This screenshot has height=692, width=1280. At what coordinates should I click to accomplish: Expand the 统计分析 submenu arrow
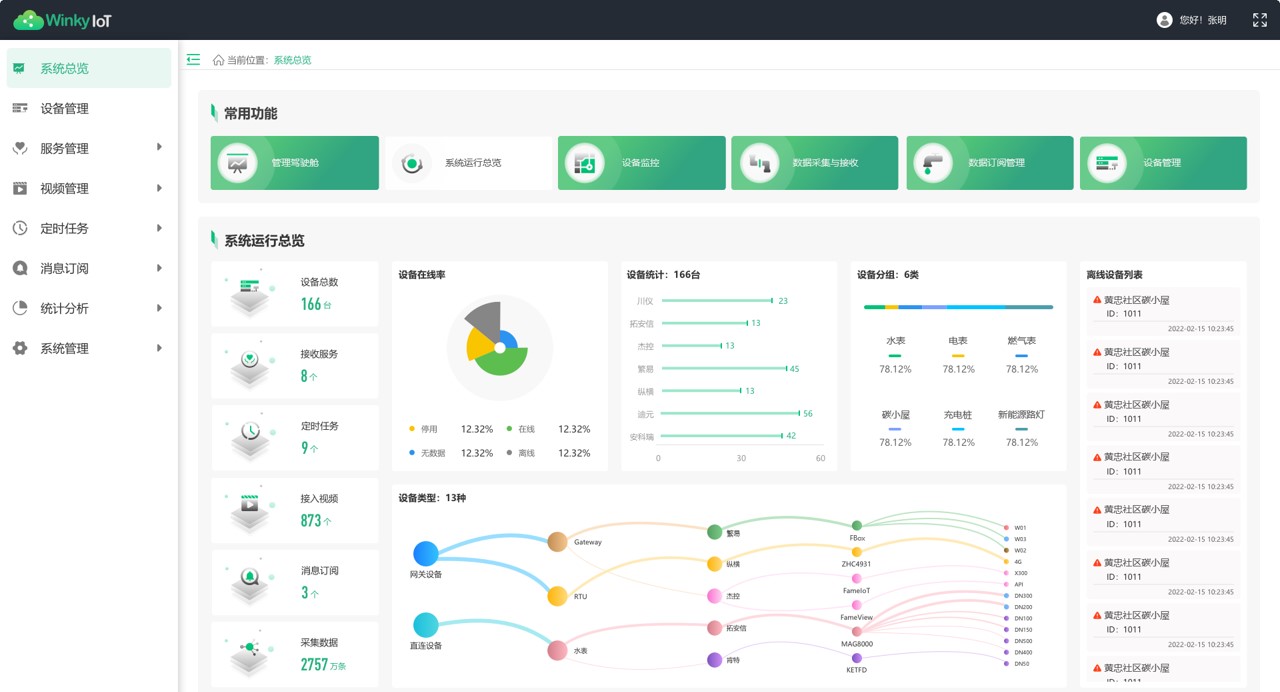[x=160, y=308]
